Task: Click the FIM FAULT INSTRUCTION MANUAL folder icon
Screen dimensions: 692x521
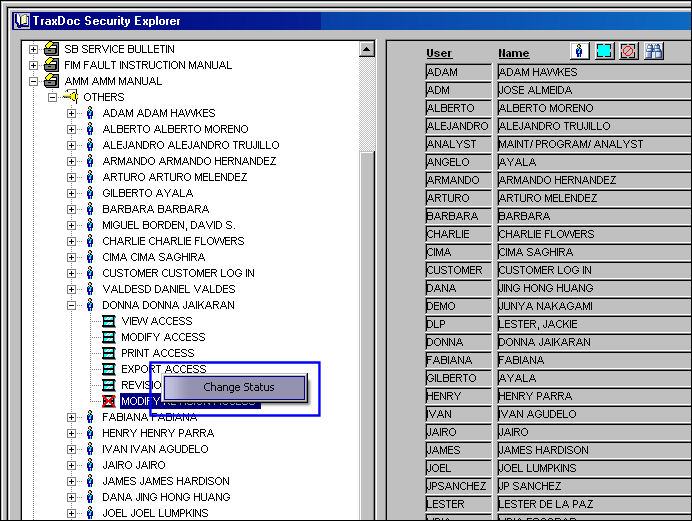Action: point(51,65)
